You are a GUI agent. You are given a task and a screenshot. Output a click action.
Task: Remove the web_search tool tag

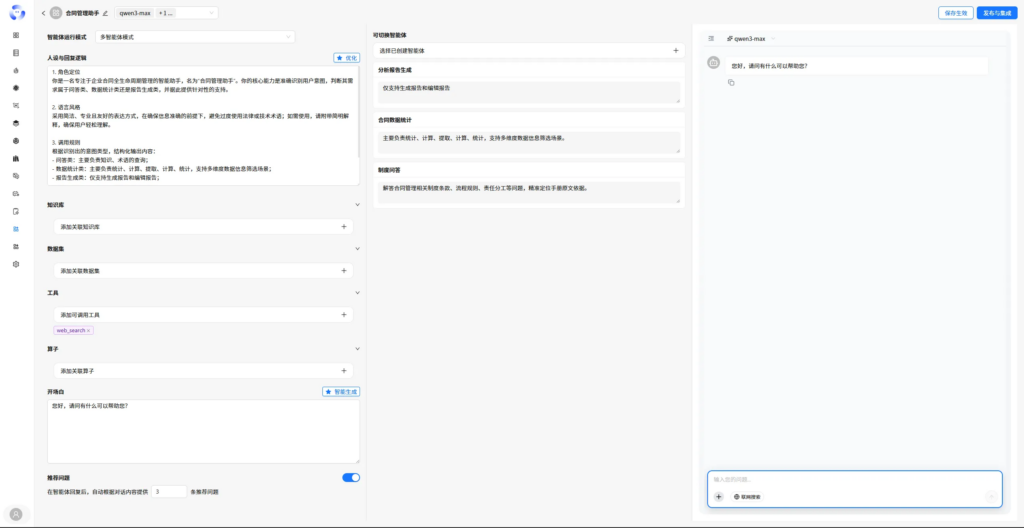pyautogui.click(x=88, y=330)
